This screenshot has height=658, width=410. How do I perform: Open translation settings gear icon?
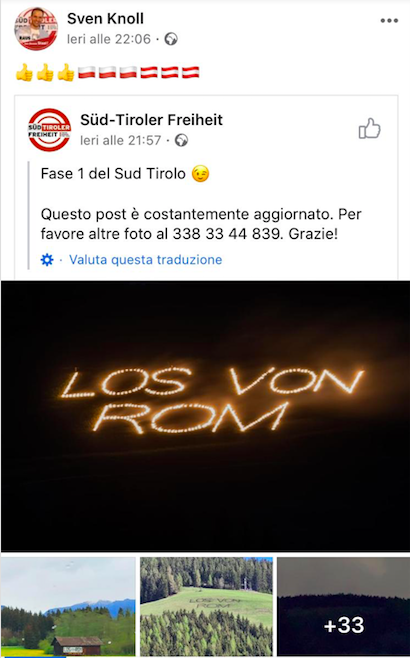coord(47,260)
